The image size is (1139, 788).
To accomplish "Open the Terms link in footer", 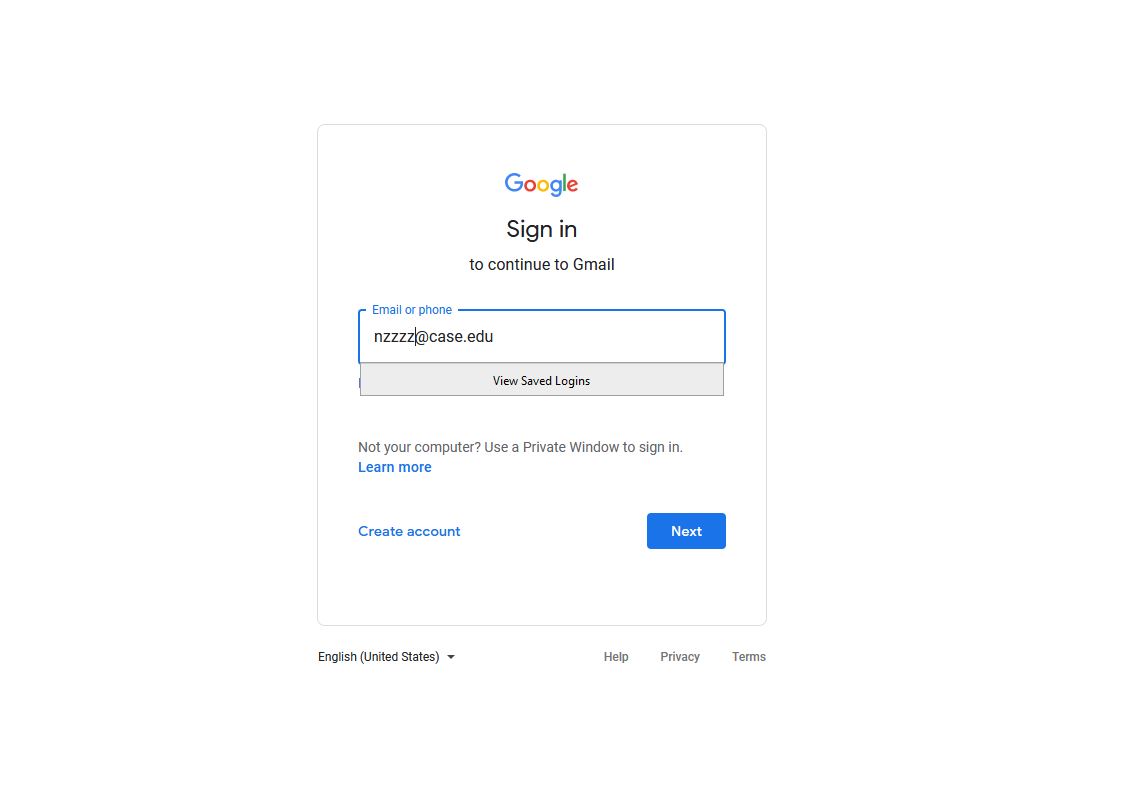I will click(749, 657).
